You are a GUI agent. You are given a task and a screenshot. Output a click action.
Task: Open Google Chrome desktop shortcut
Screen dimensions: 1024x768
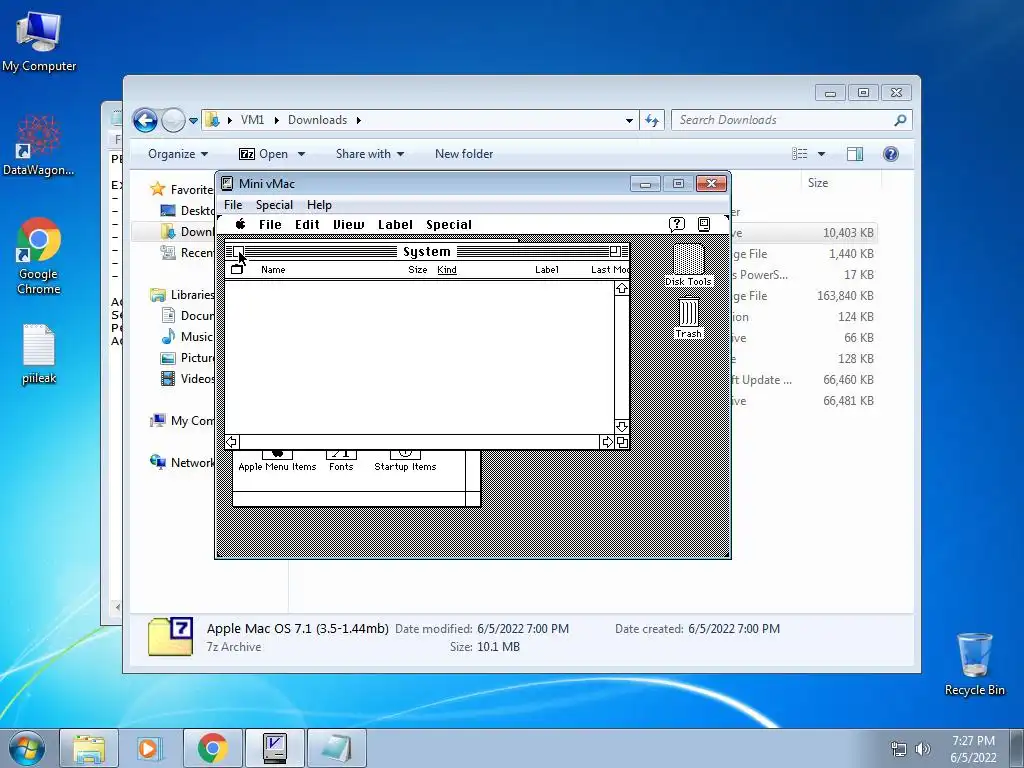[39, 256]
